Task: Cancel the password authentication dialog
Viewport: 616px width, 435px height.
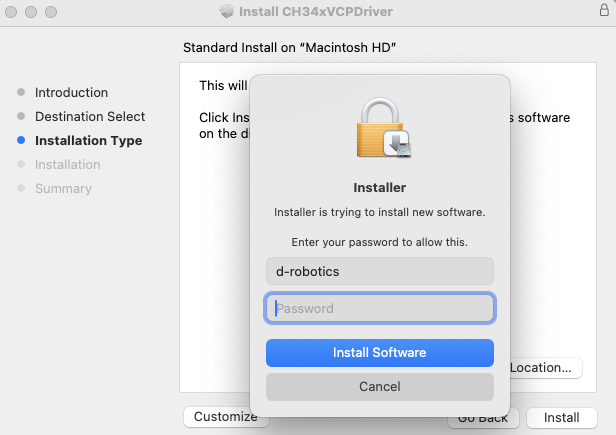Action: pos(379,386)
